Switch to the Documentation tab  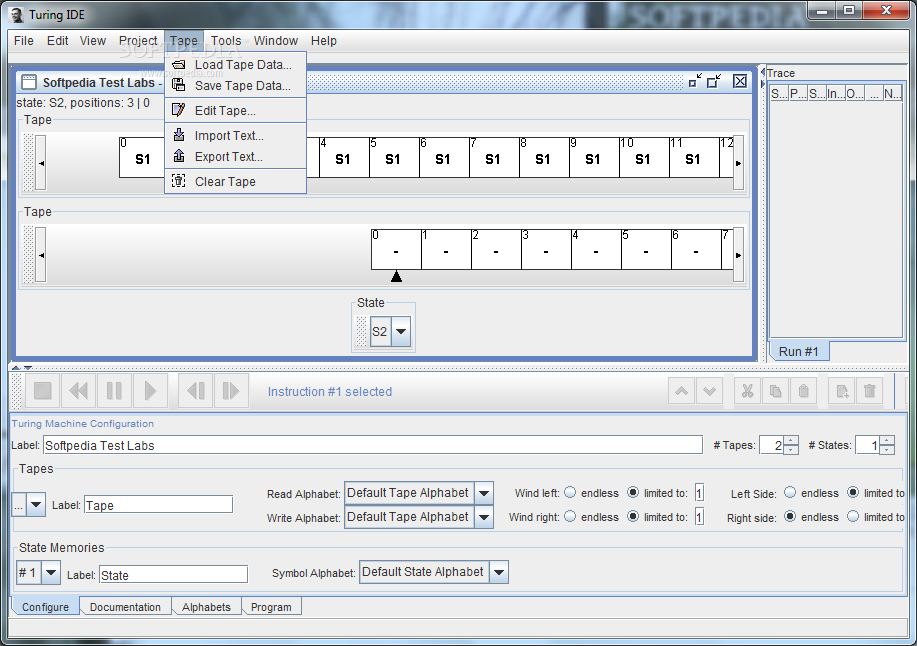point(125,607)
